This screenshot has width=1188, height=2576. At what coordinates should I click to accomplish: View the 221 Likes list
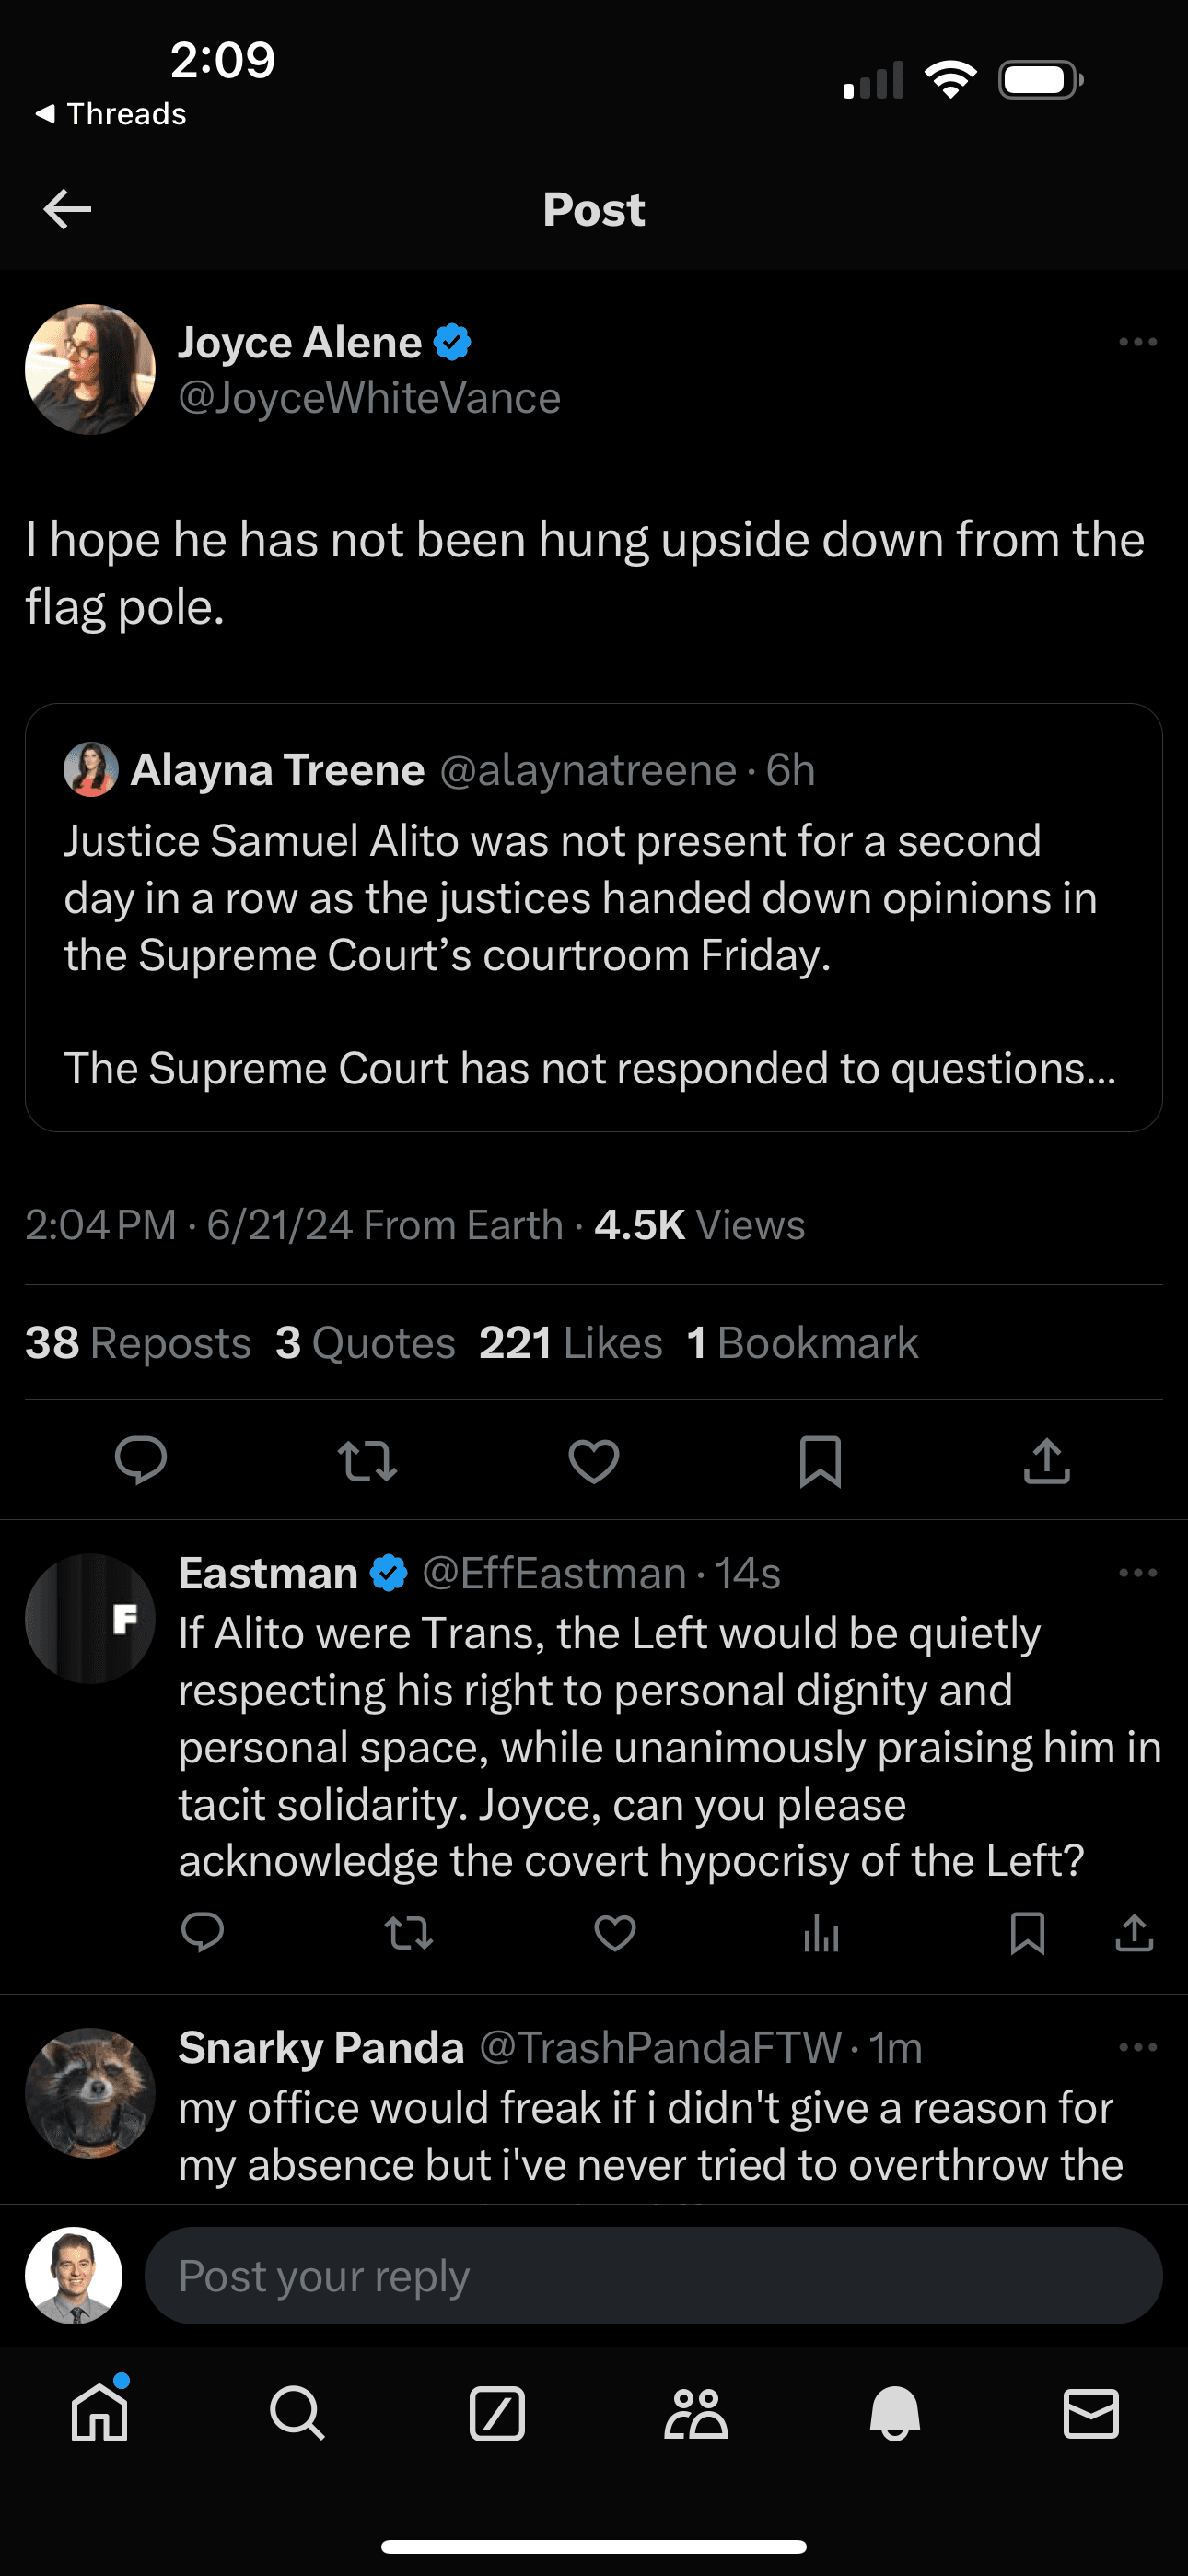pos(570,1343)
